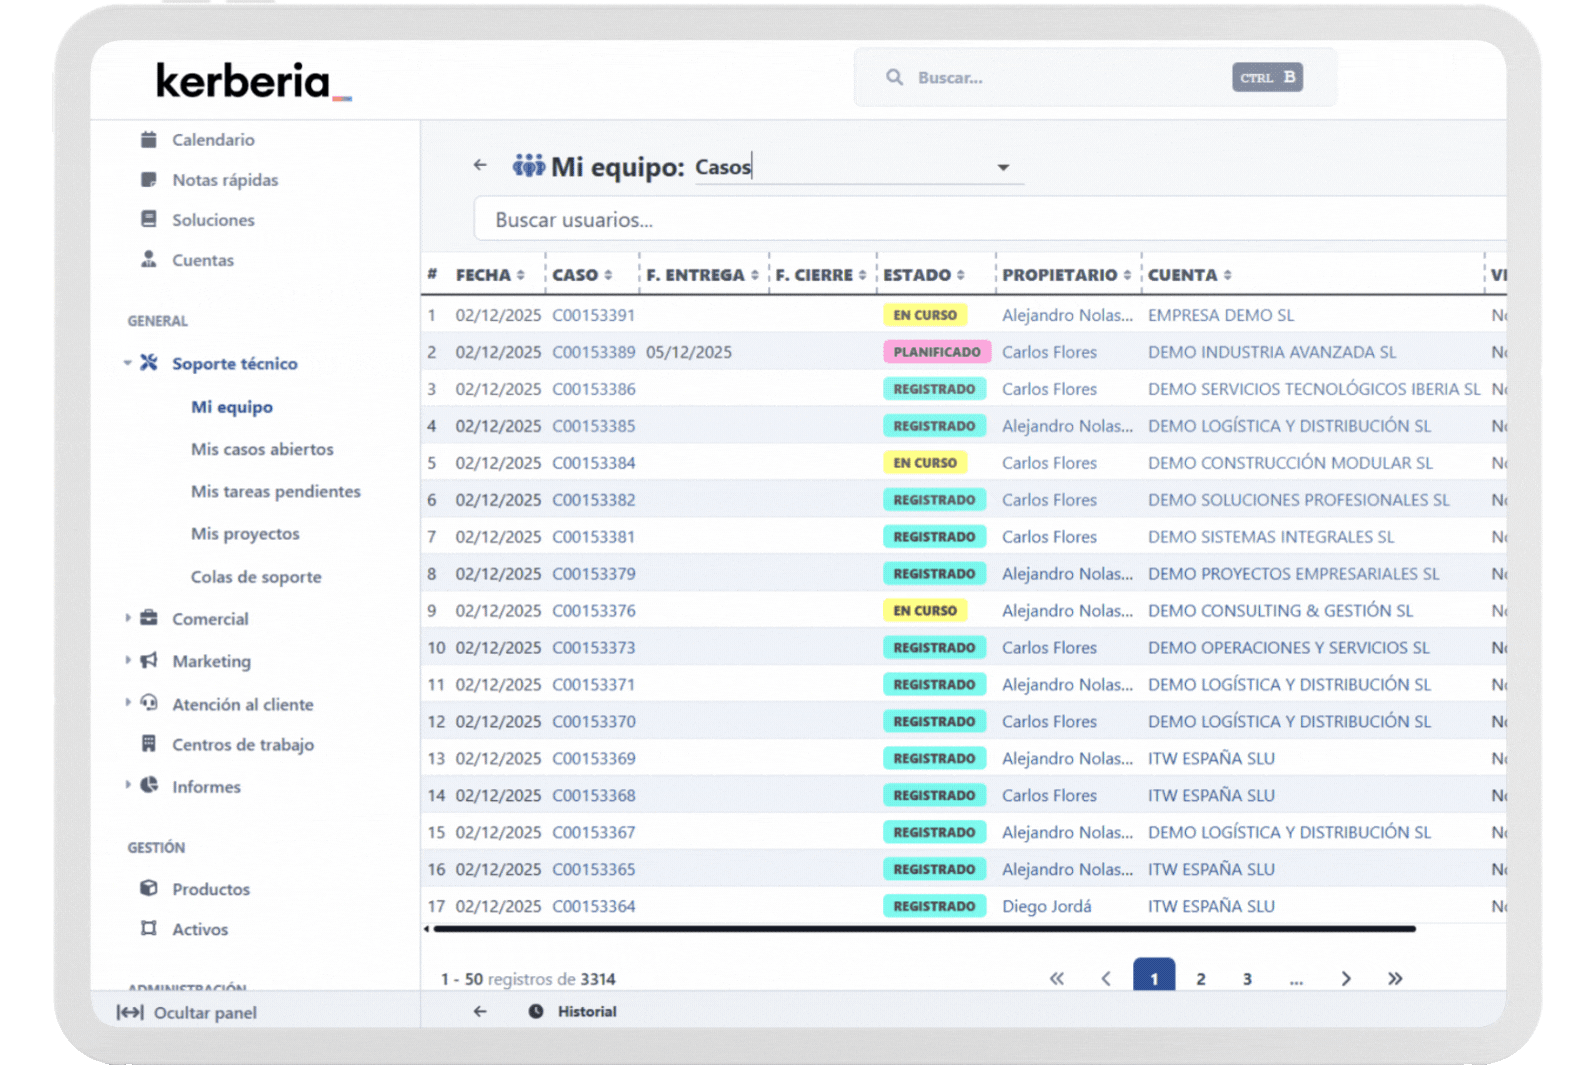Sort by PROPIETARIO column header
Viewport: 1593px width, 1080px height.
pyautogui.click(x=1067, y=275)
